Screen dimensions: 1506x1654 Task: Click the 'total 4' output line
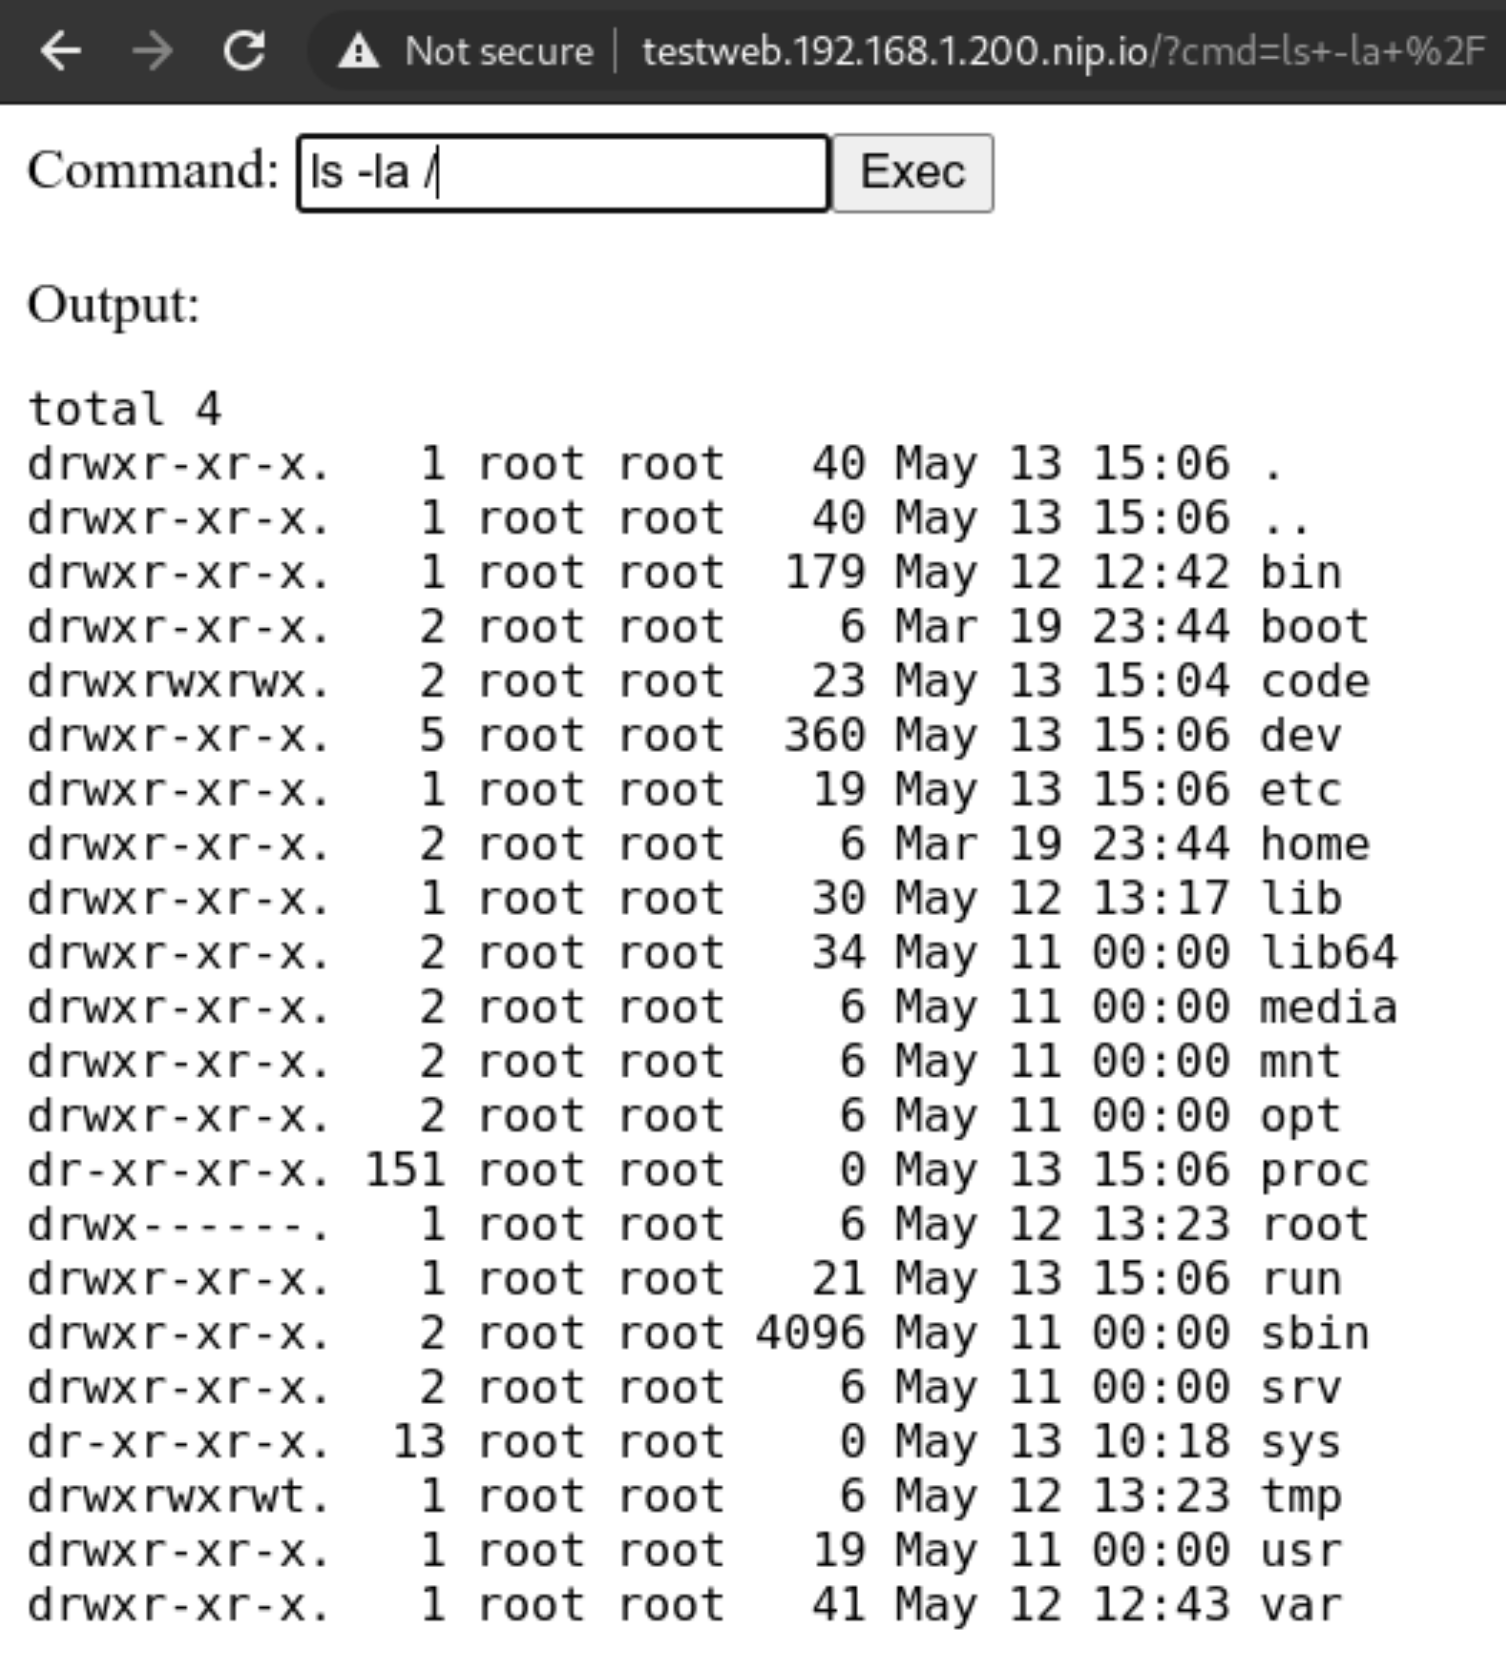[124, 408]
